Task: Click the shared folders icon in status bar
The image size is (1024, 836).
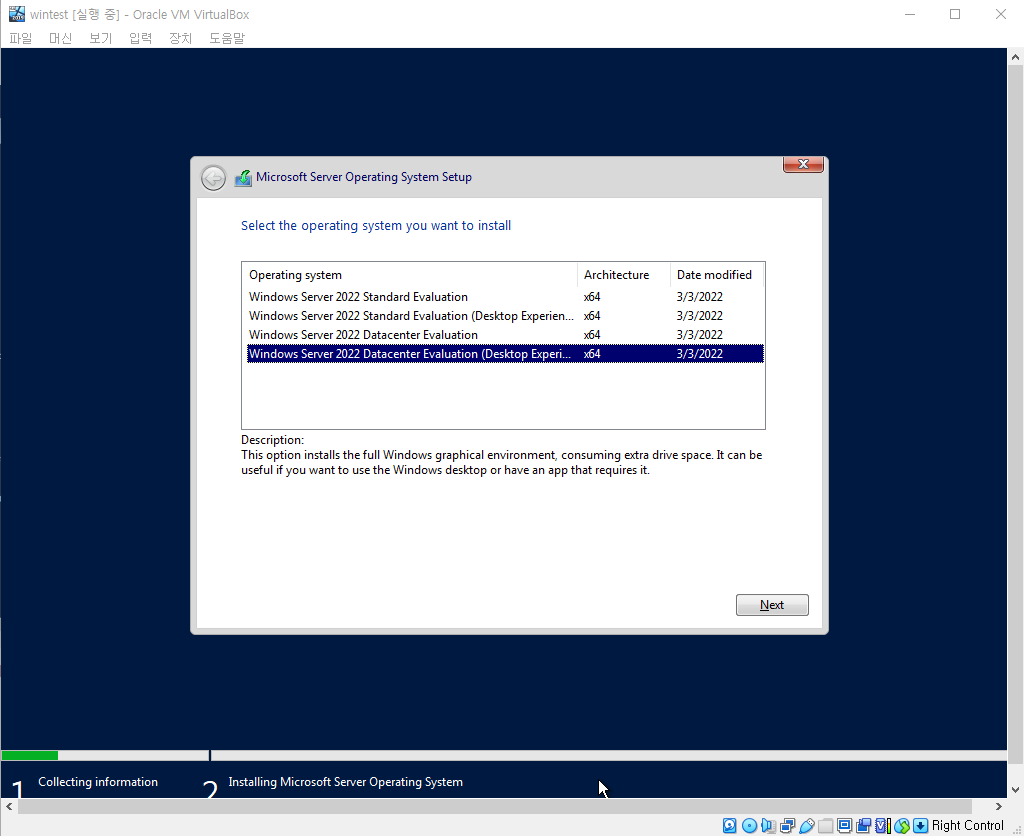Action: tap(825, 826)
